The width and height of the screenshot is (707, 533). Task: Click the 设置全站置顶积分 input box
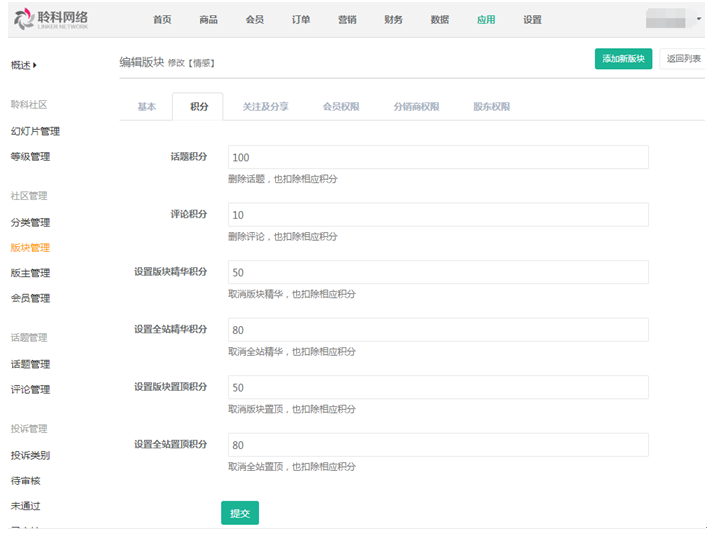[438, 445]
